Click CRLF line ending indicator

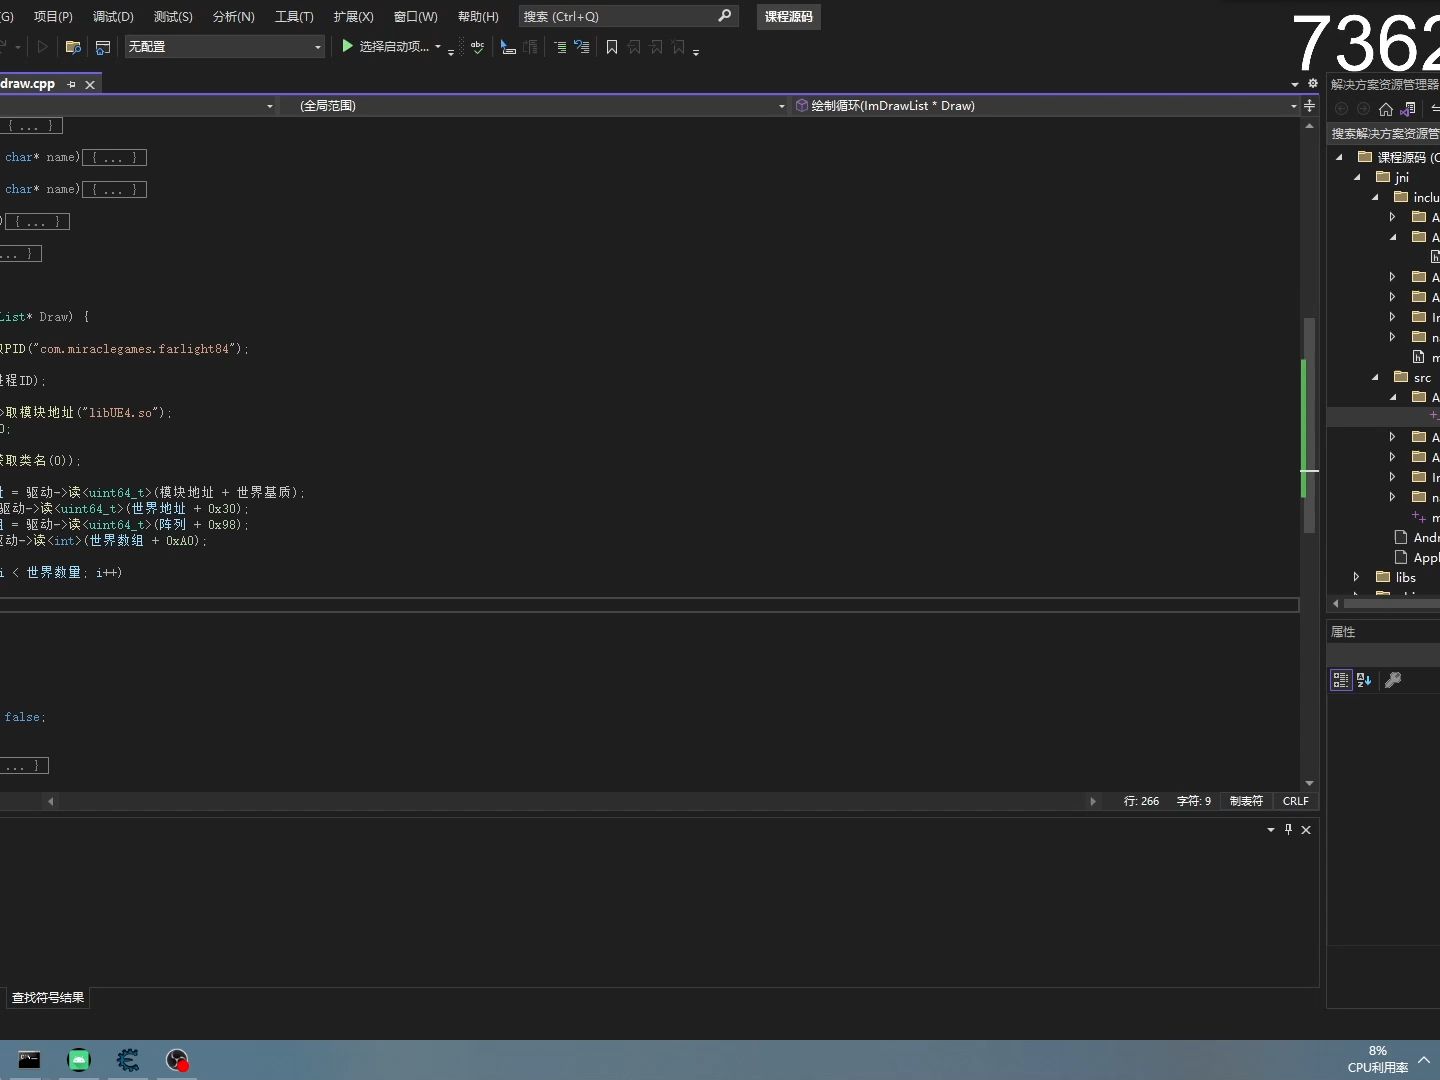[x=1296, y=801]
